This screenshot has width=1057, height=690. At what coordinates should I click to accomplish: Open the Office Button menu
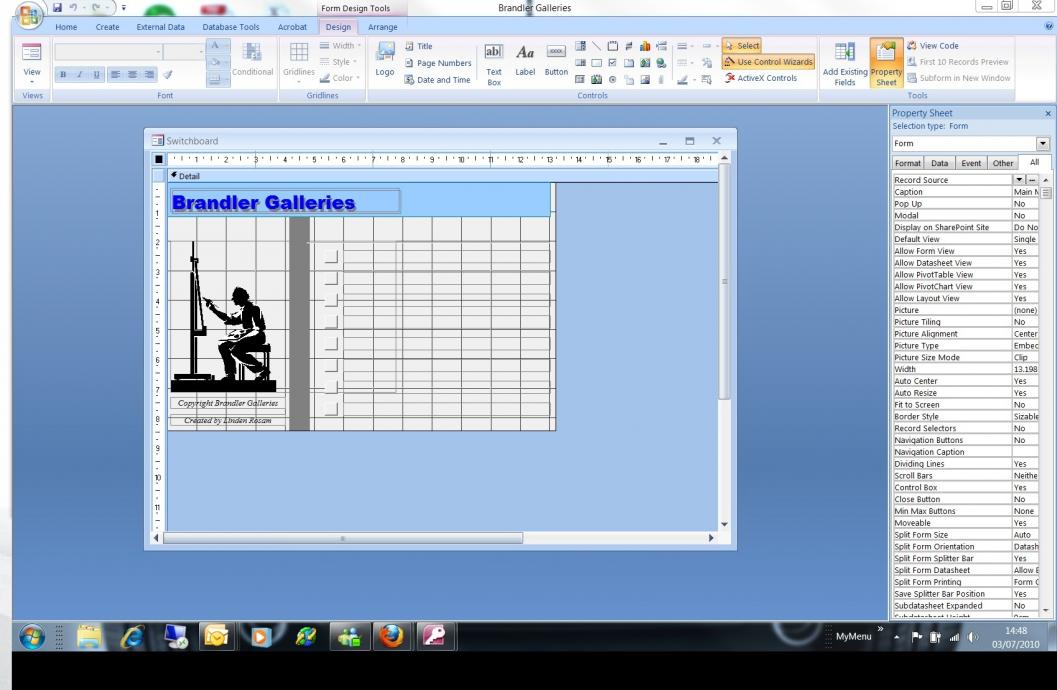pyautogui.click(x=28, y=14)
